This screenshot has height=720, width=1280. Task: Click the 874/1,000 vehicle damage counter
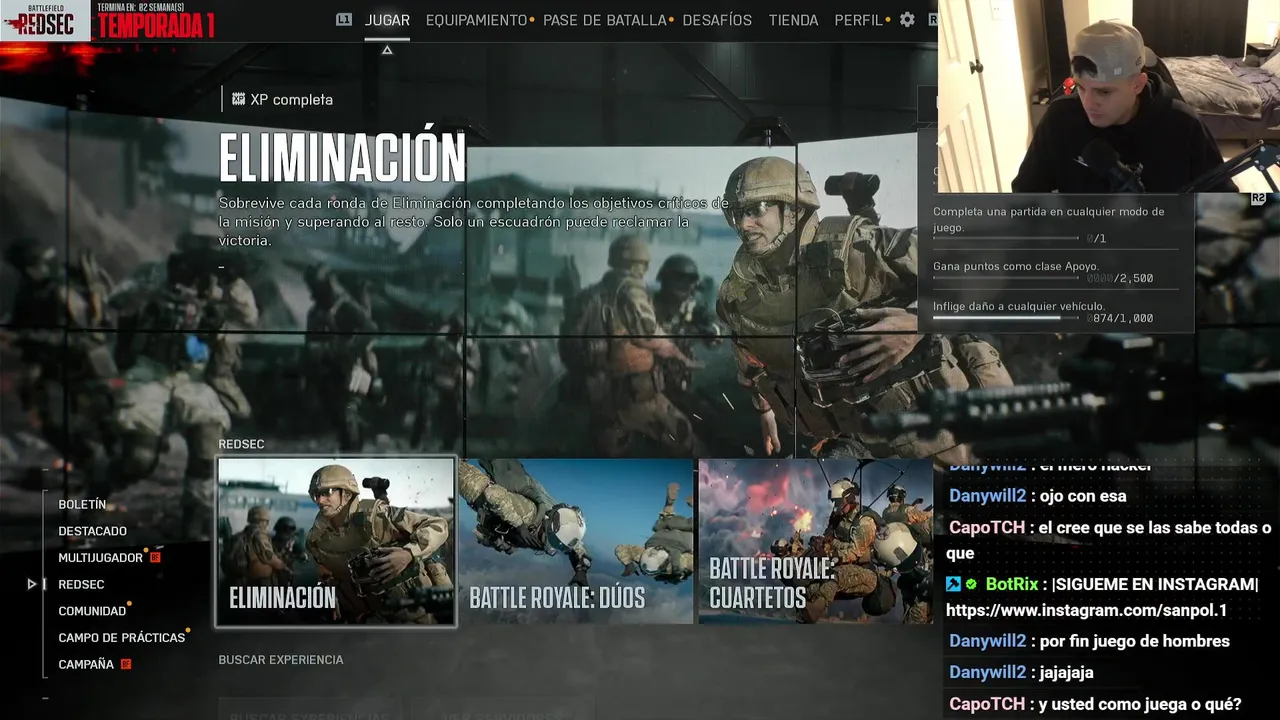tap(1121, 318)
